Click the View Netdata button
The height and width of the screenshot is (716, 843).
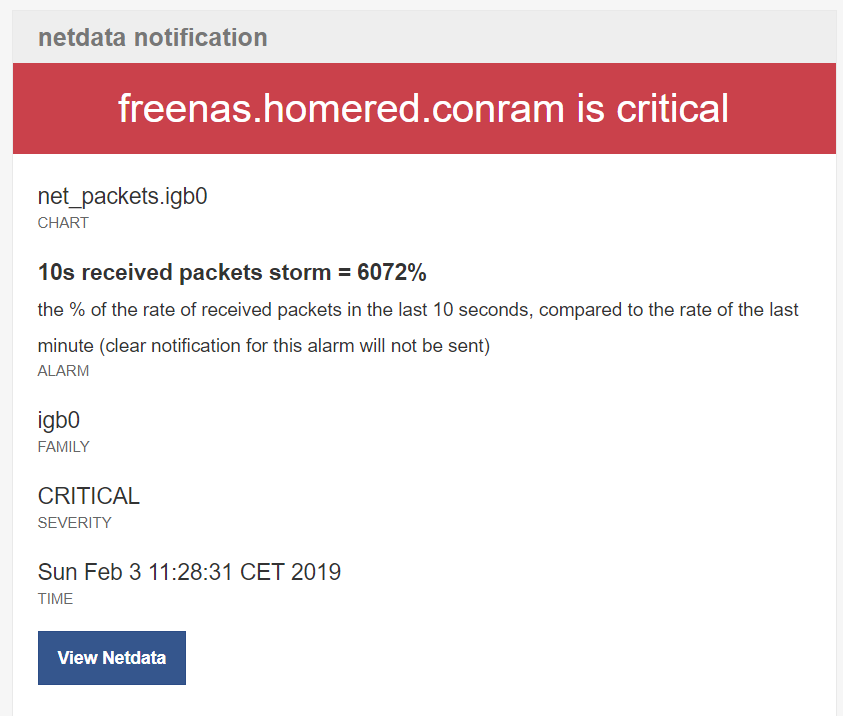pos(112,658)
